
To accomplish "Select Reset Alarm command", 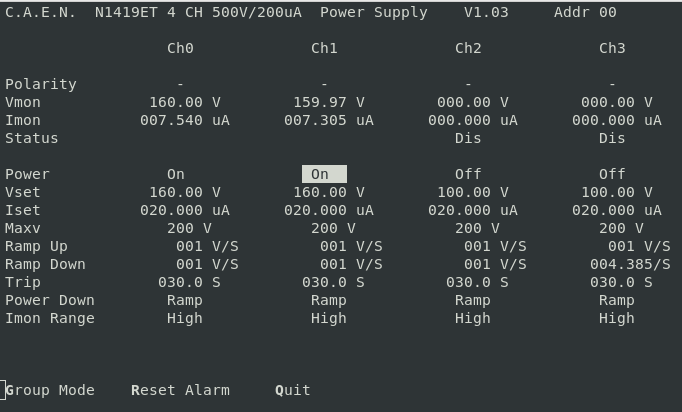I will pos(180,390).
